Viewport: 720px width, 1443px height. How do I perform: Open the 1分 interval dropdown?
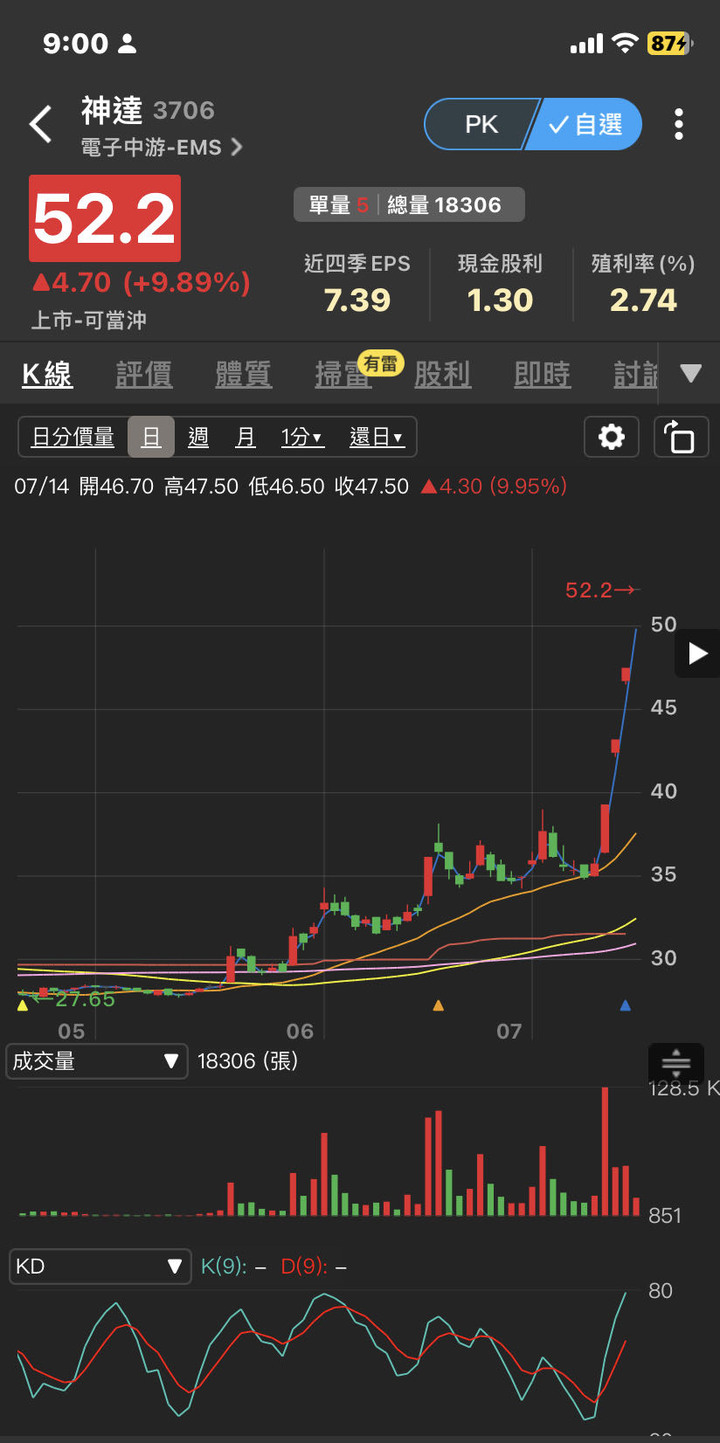coord(301,437)
